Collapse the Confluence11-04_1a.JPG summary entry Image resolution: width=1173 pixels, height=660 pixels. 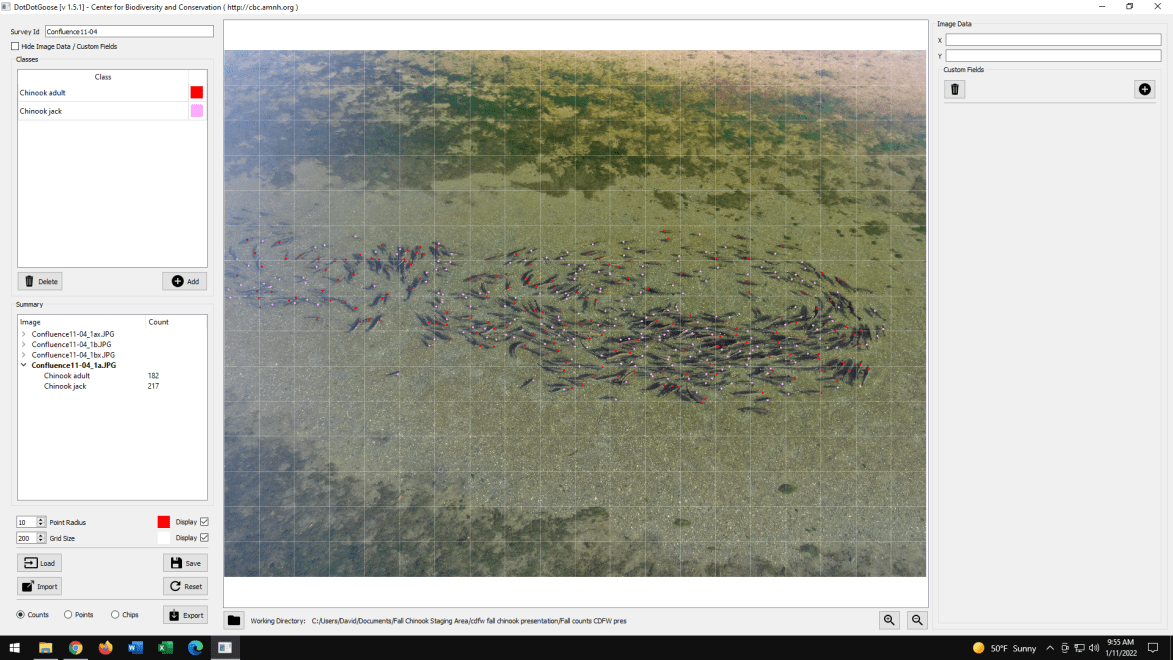(x=23, y=365)
